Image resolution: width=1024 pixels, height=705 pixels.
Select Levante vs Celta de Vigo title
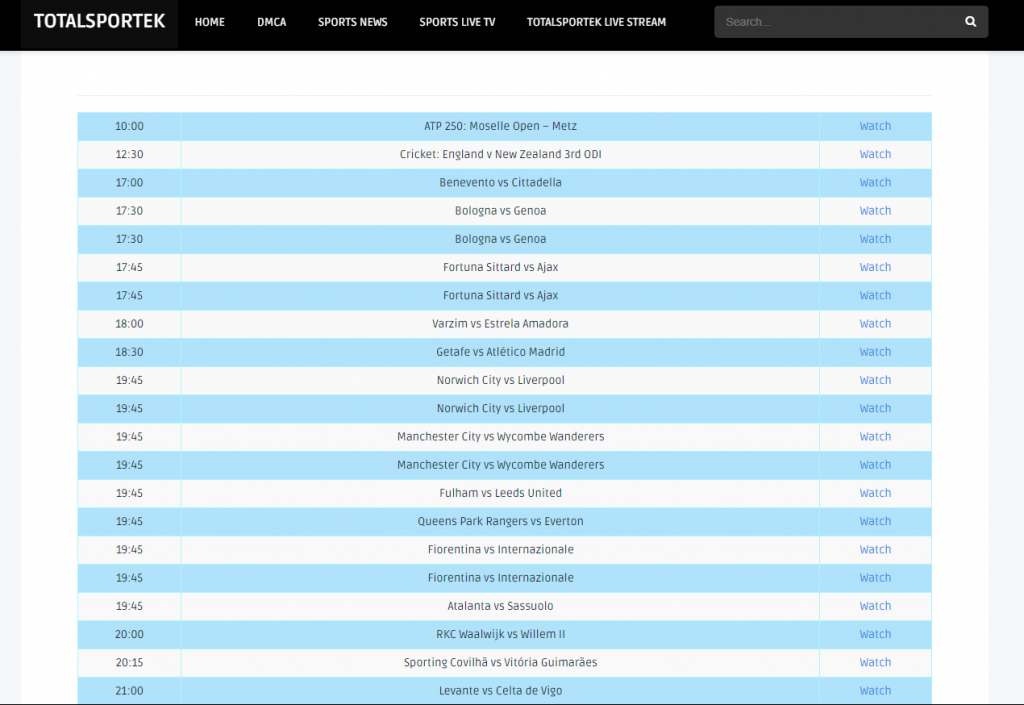click(x=500, y=691)
